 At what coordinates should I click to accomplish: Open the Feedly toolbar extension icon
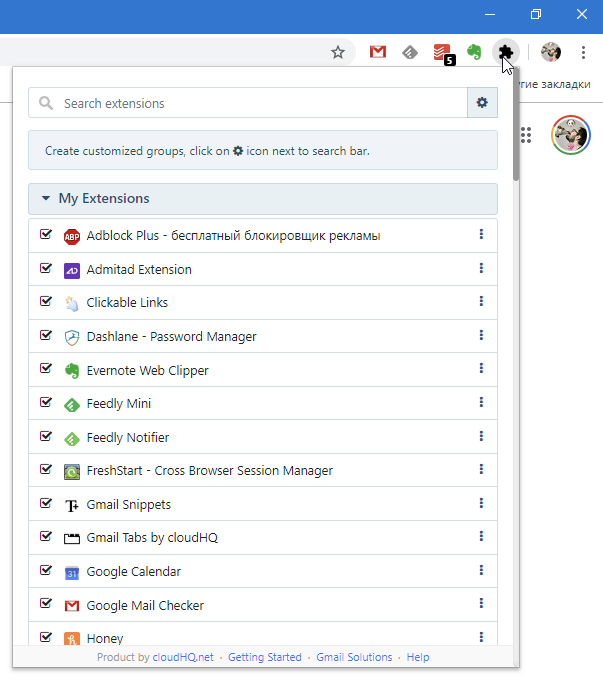(410, 52)
